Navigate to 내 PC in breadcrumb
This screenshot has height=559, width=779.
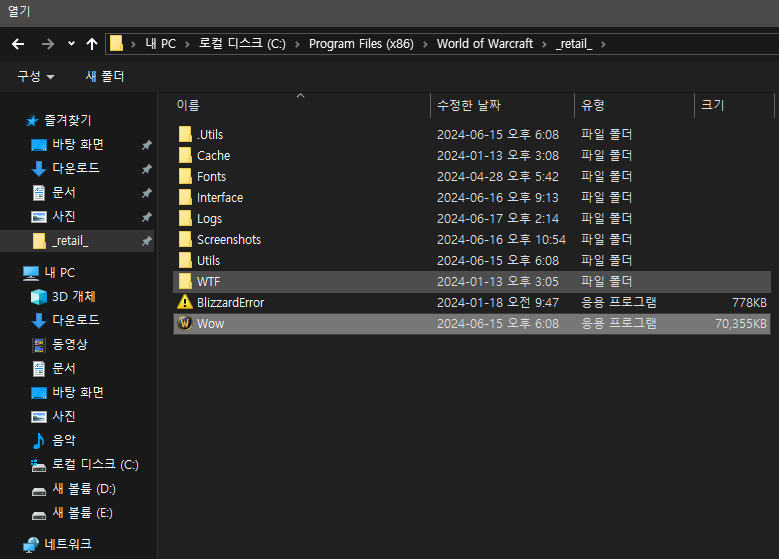[160, 44]
